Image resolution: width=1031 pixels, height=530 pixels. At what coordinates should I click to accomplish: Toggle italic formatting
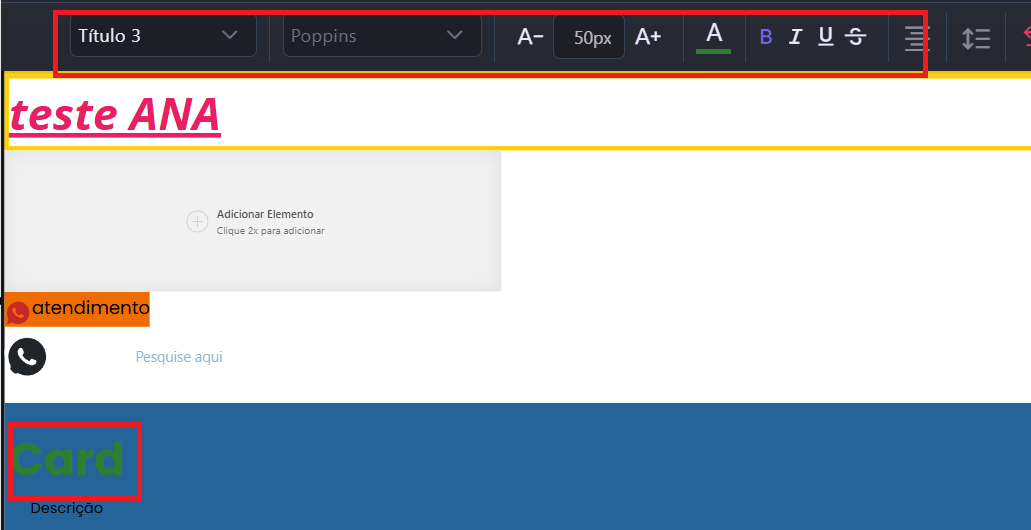coord(795,37)
